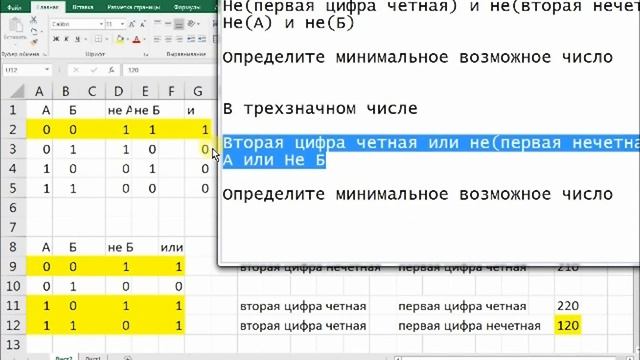Open the font size combo box
This screenshot has height=360, width=640.
coord(115,24)
